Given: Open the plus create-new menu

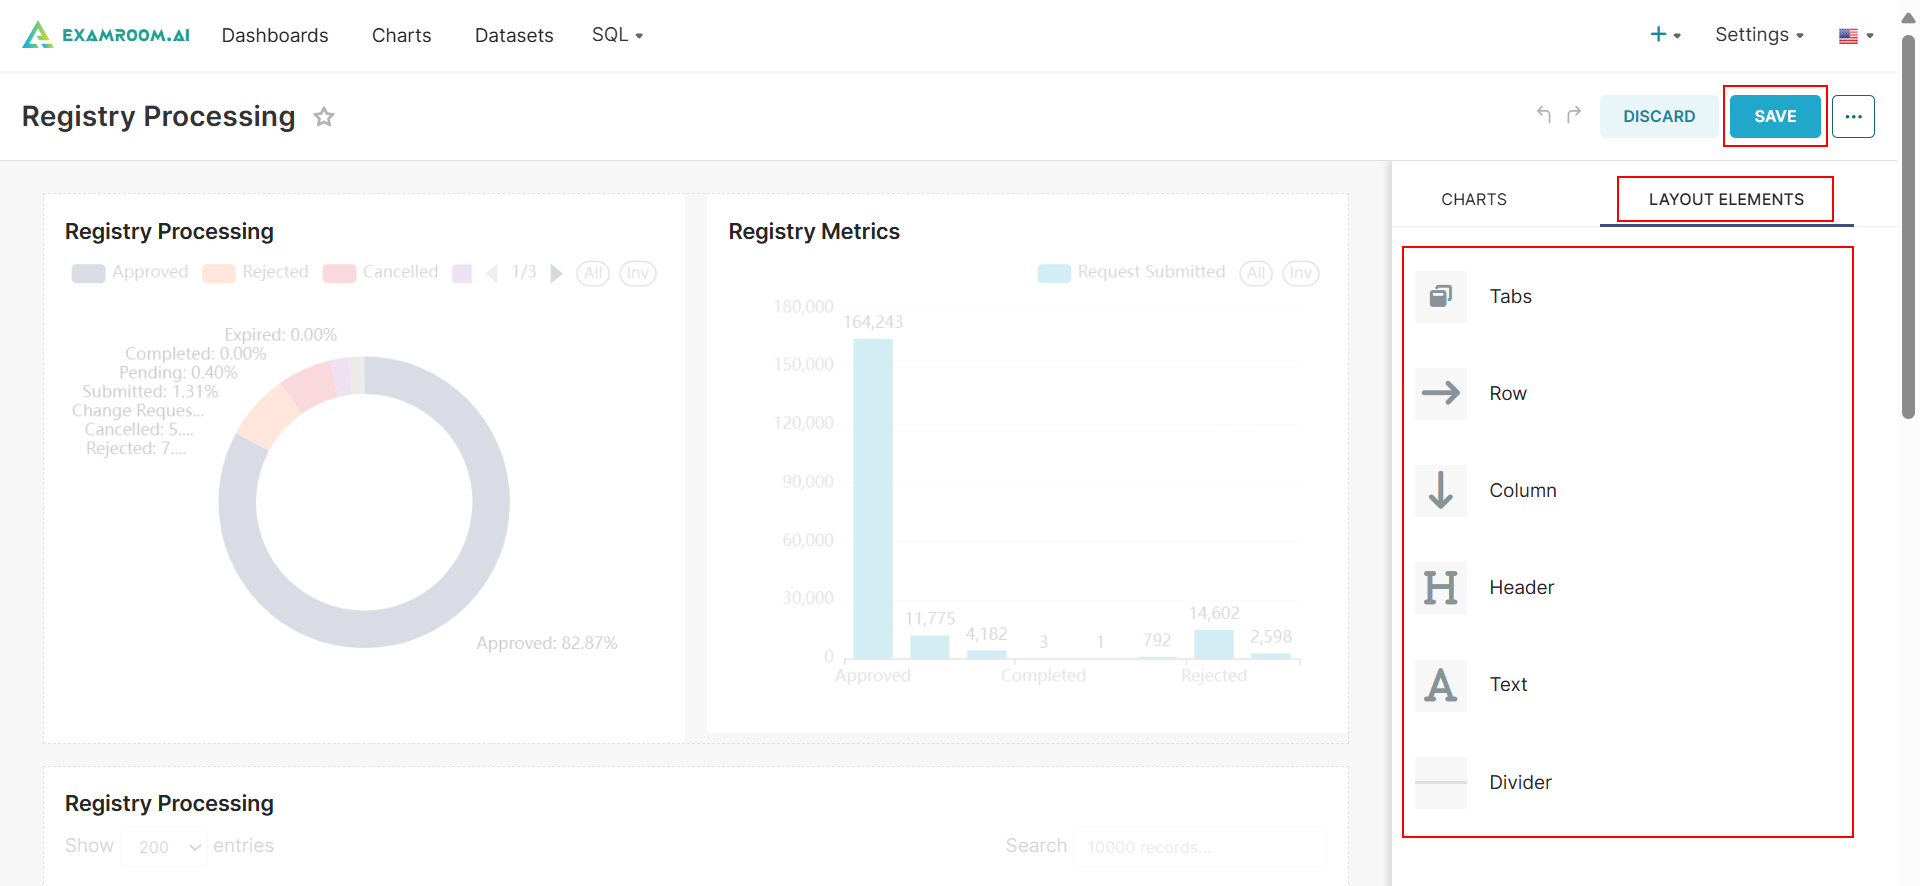Looking at the screenshot, I should [x=1665, y=35].
